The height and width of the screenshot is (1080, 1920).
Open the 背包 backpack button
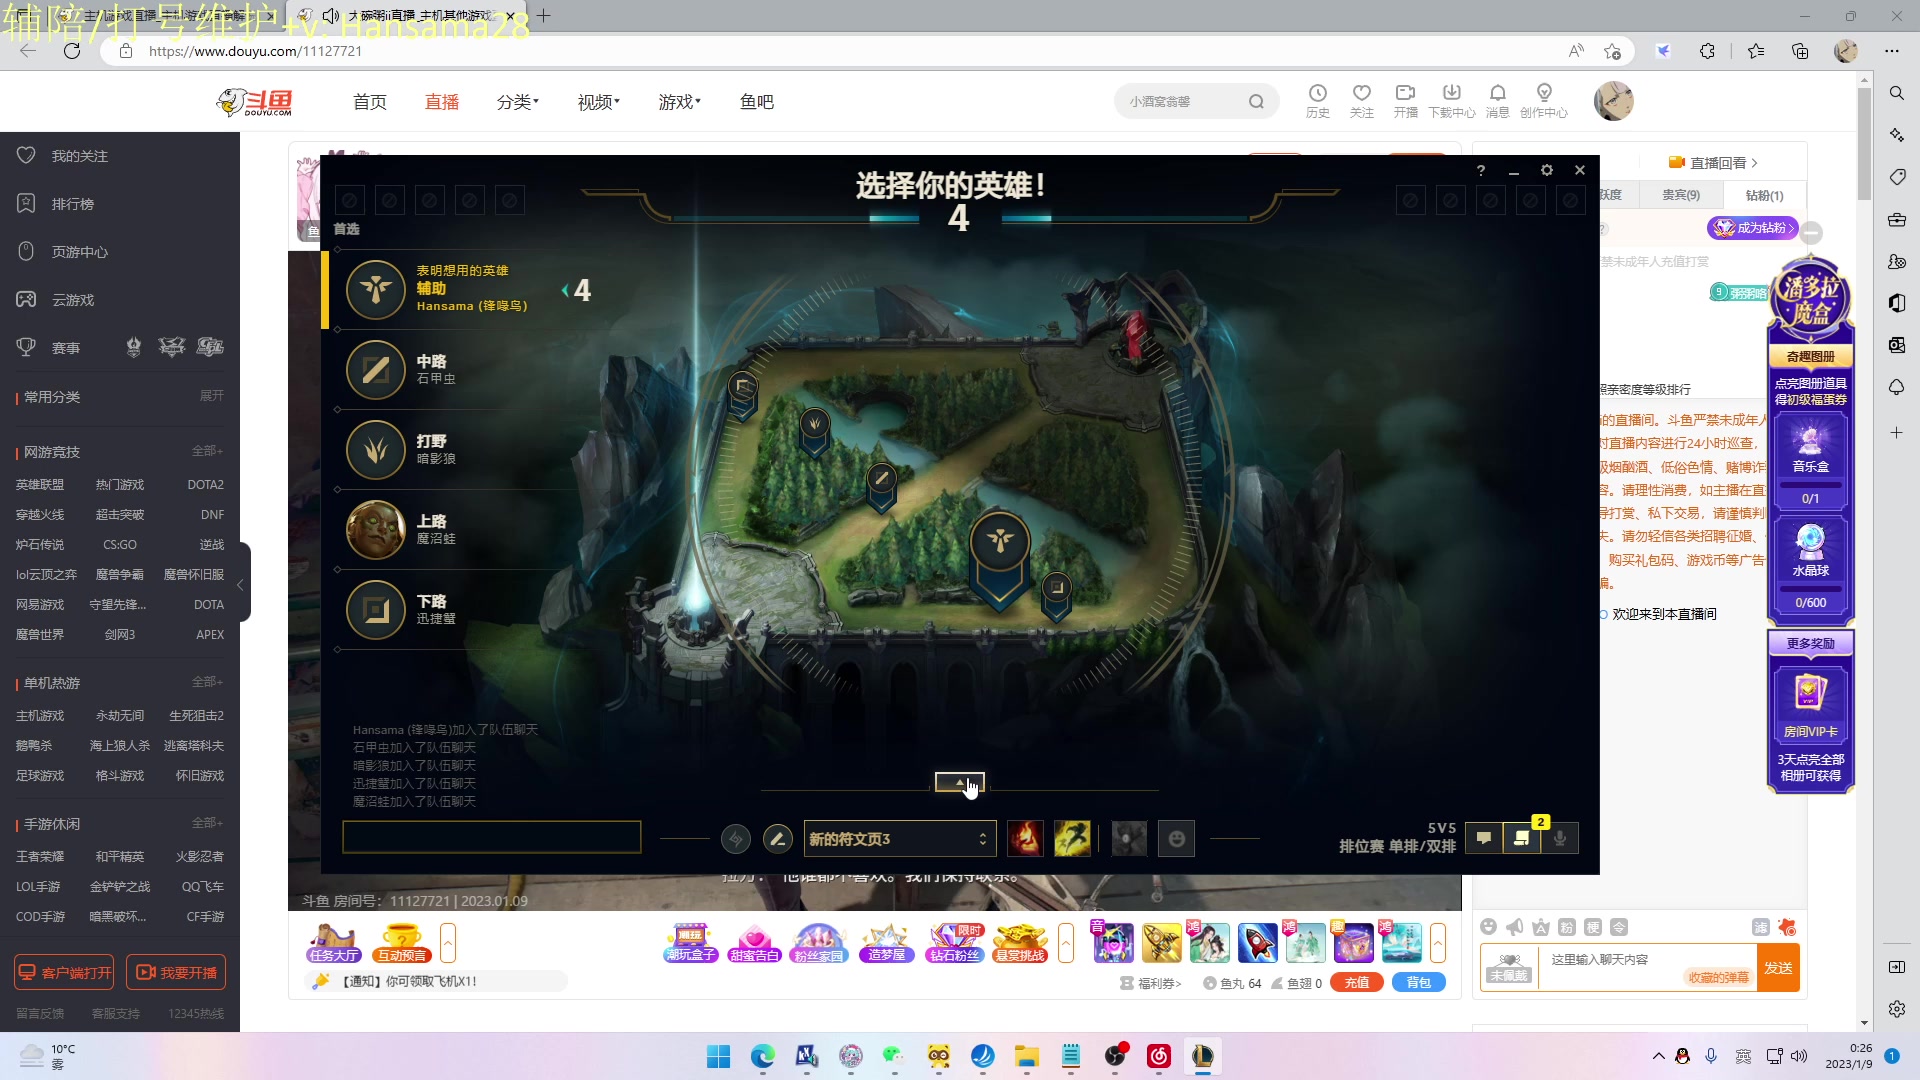pos(1419,983)
